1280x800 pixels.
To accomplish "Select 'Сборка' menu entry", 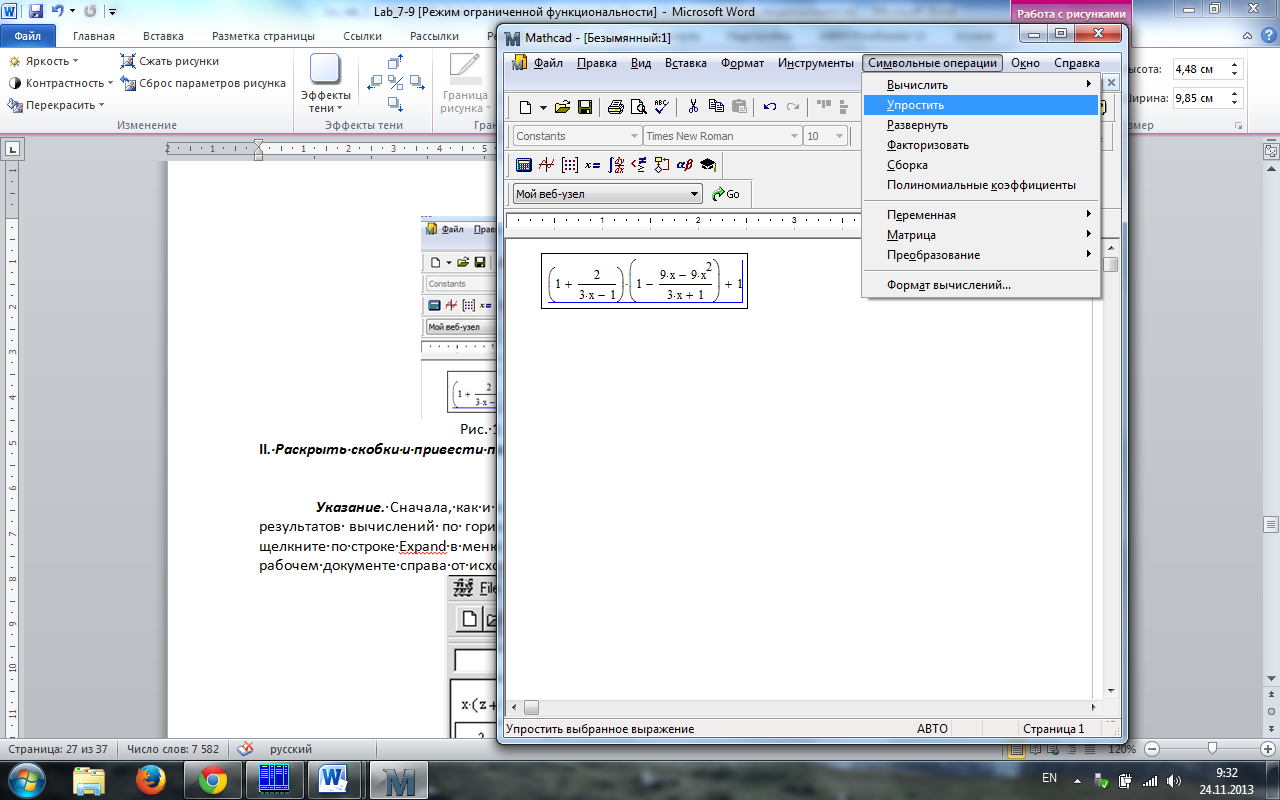I will pyautogui.click(x=981, y=165).
